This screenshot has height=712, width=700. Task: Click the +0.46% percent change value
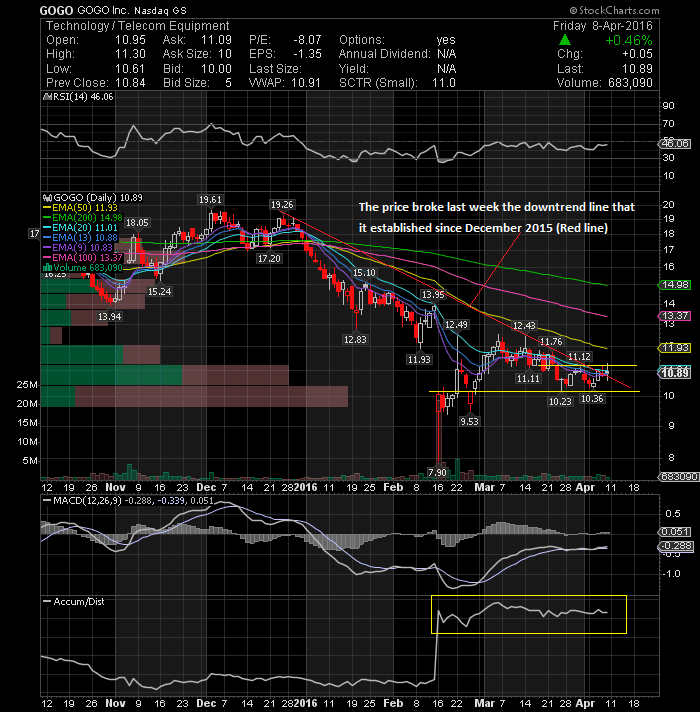(629, 40)
